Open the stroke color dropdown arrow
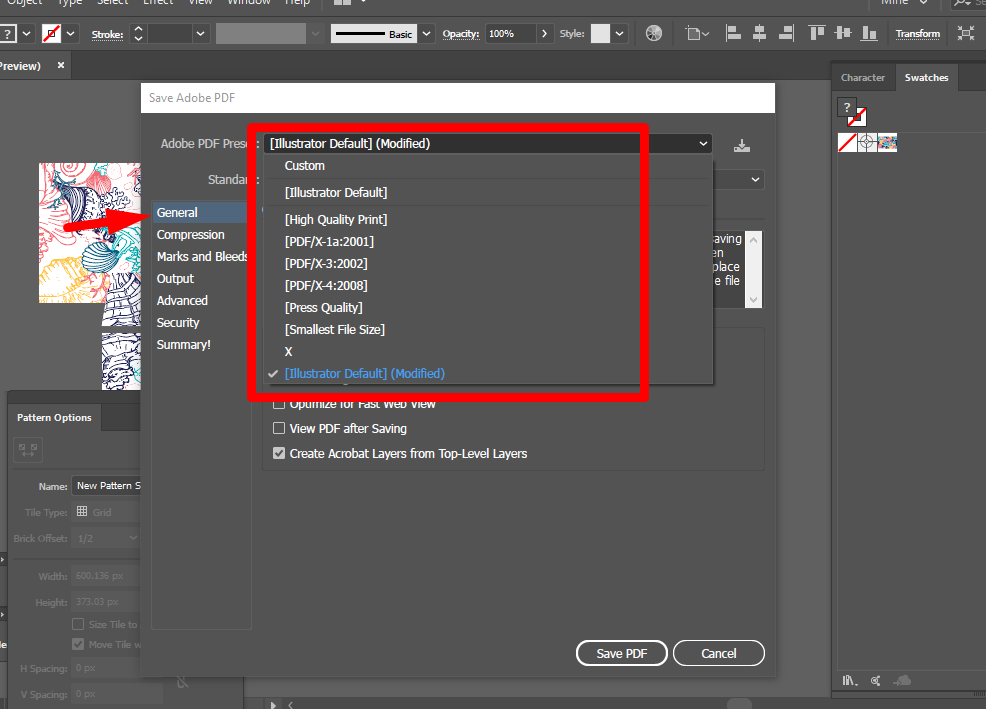The height and width of the screenshot is (709, 986). tap(70, 33)
